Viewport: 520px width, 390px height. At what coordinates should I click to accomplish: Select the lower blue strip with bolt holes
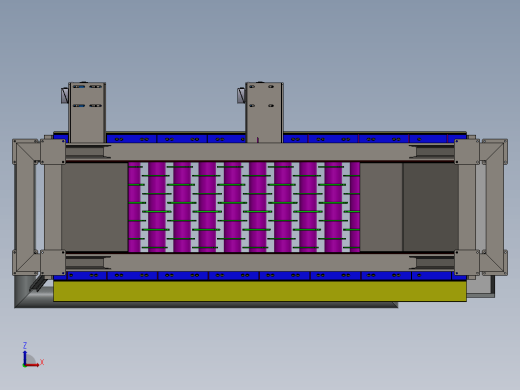(x=260, y=276)
